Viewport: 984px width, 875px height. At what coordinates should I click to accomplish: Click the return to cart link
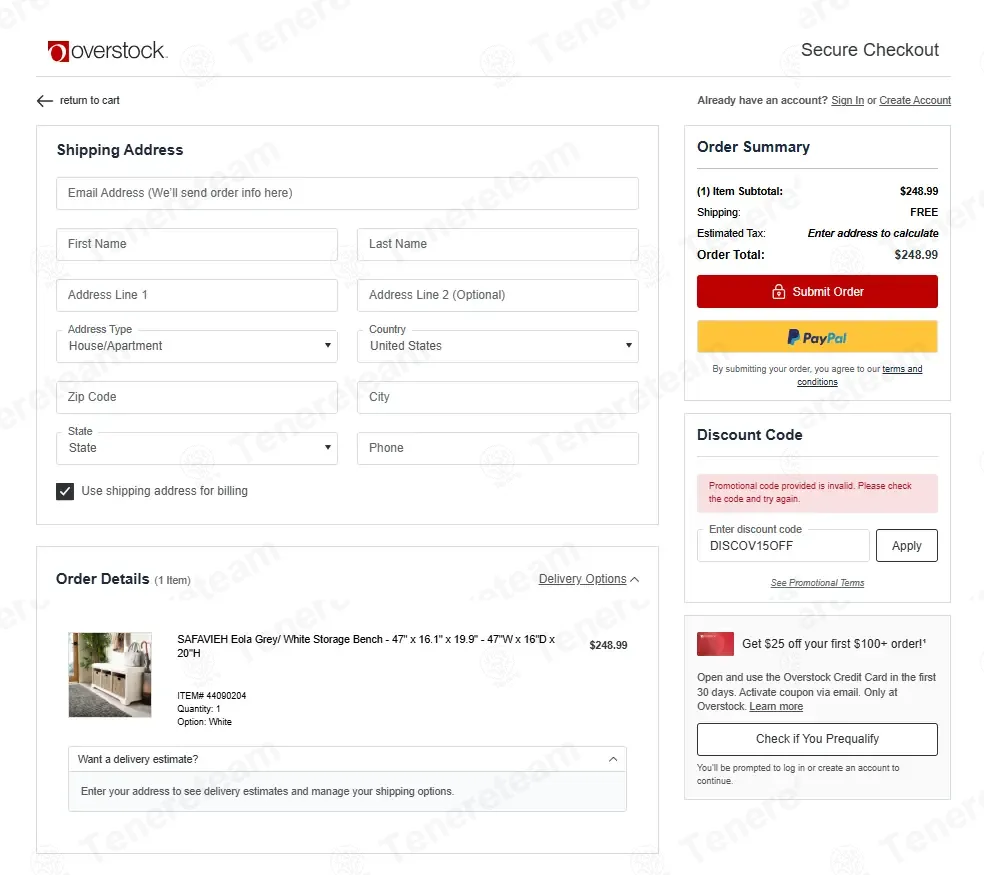tap(90, 100)
